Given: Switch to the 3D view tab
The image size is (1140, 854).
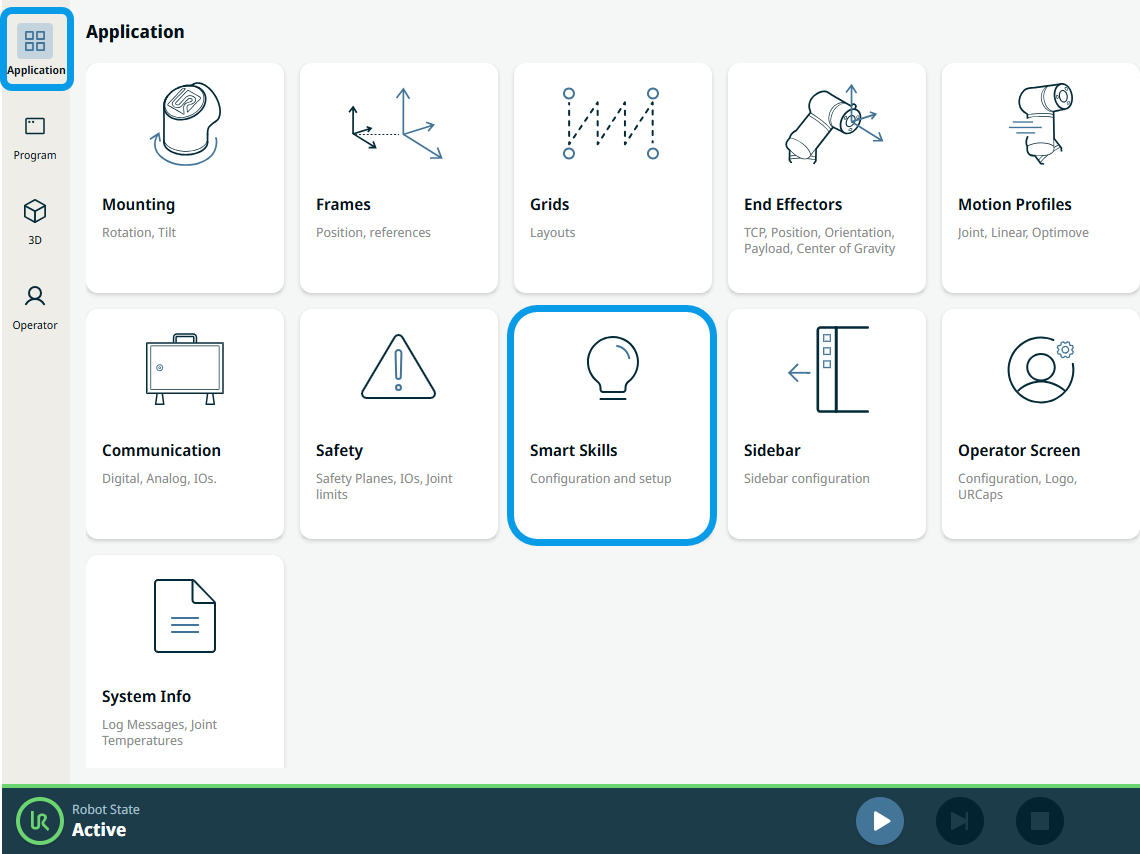Looking at the screenshot, I should coord(35,222).
